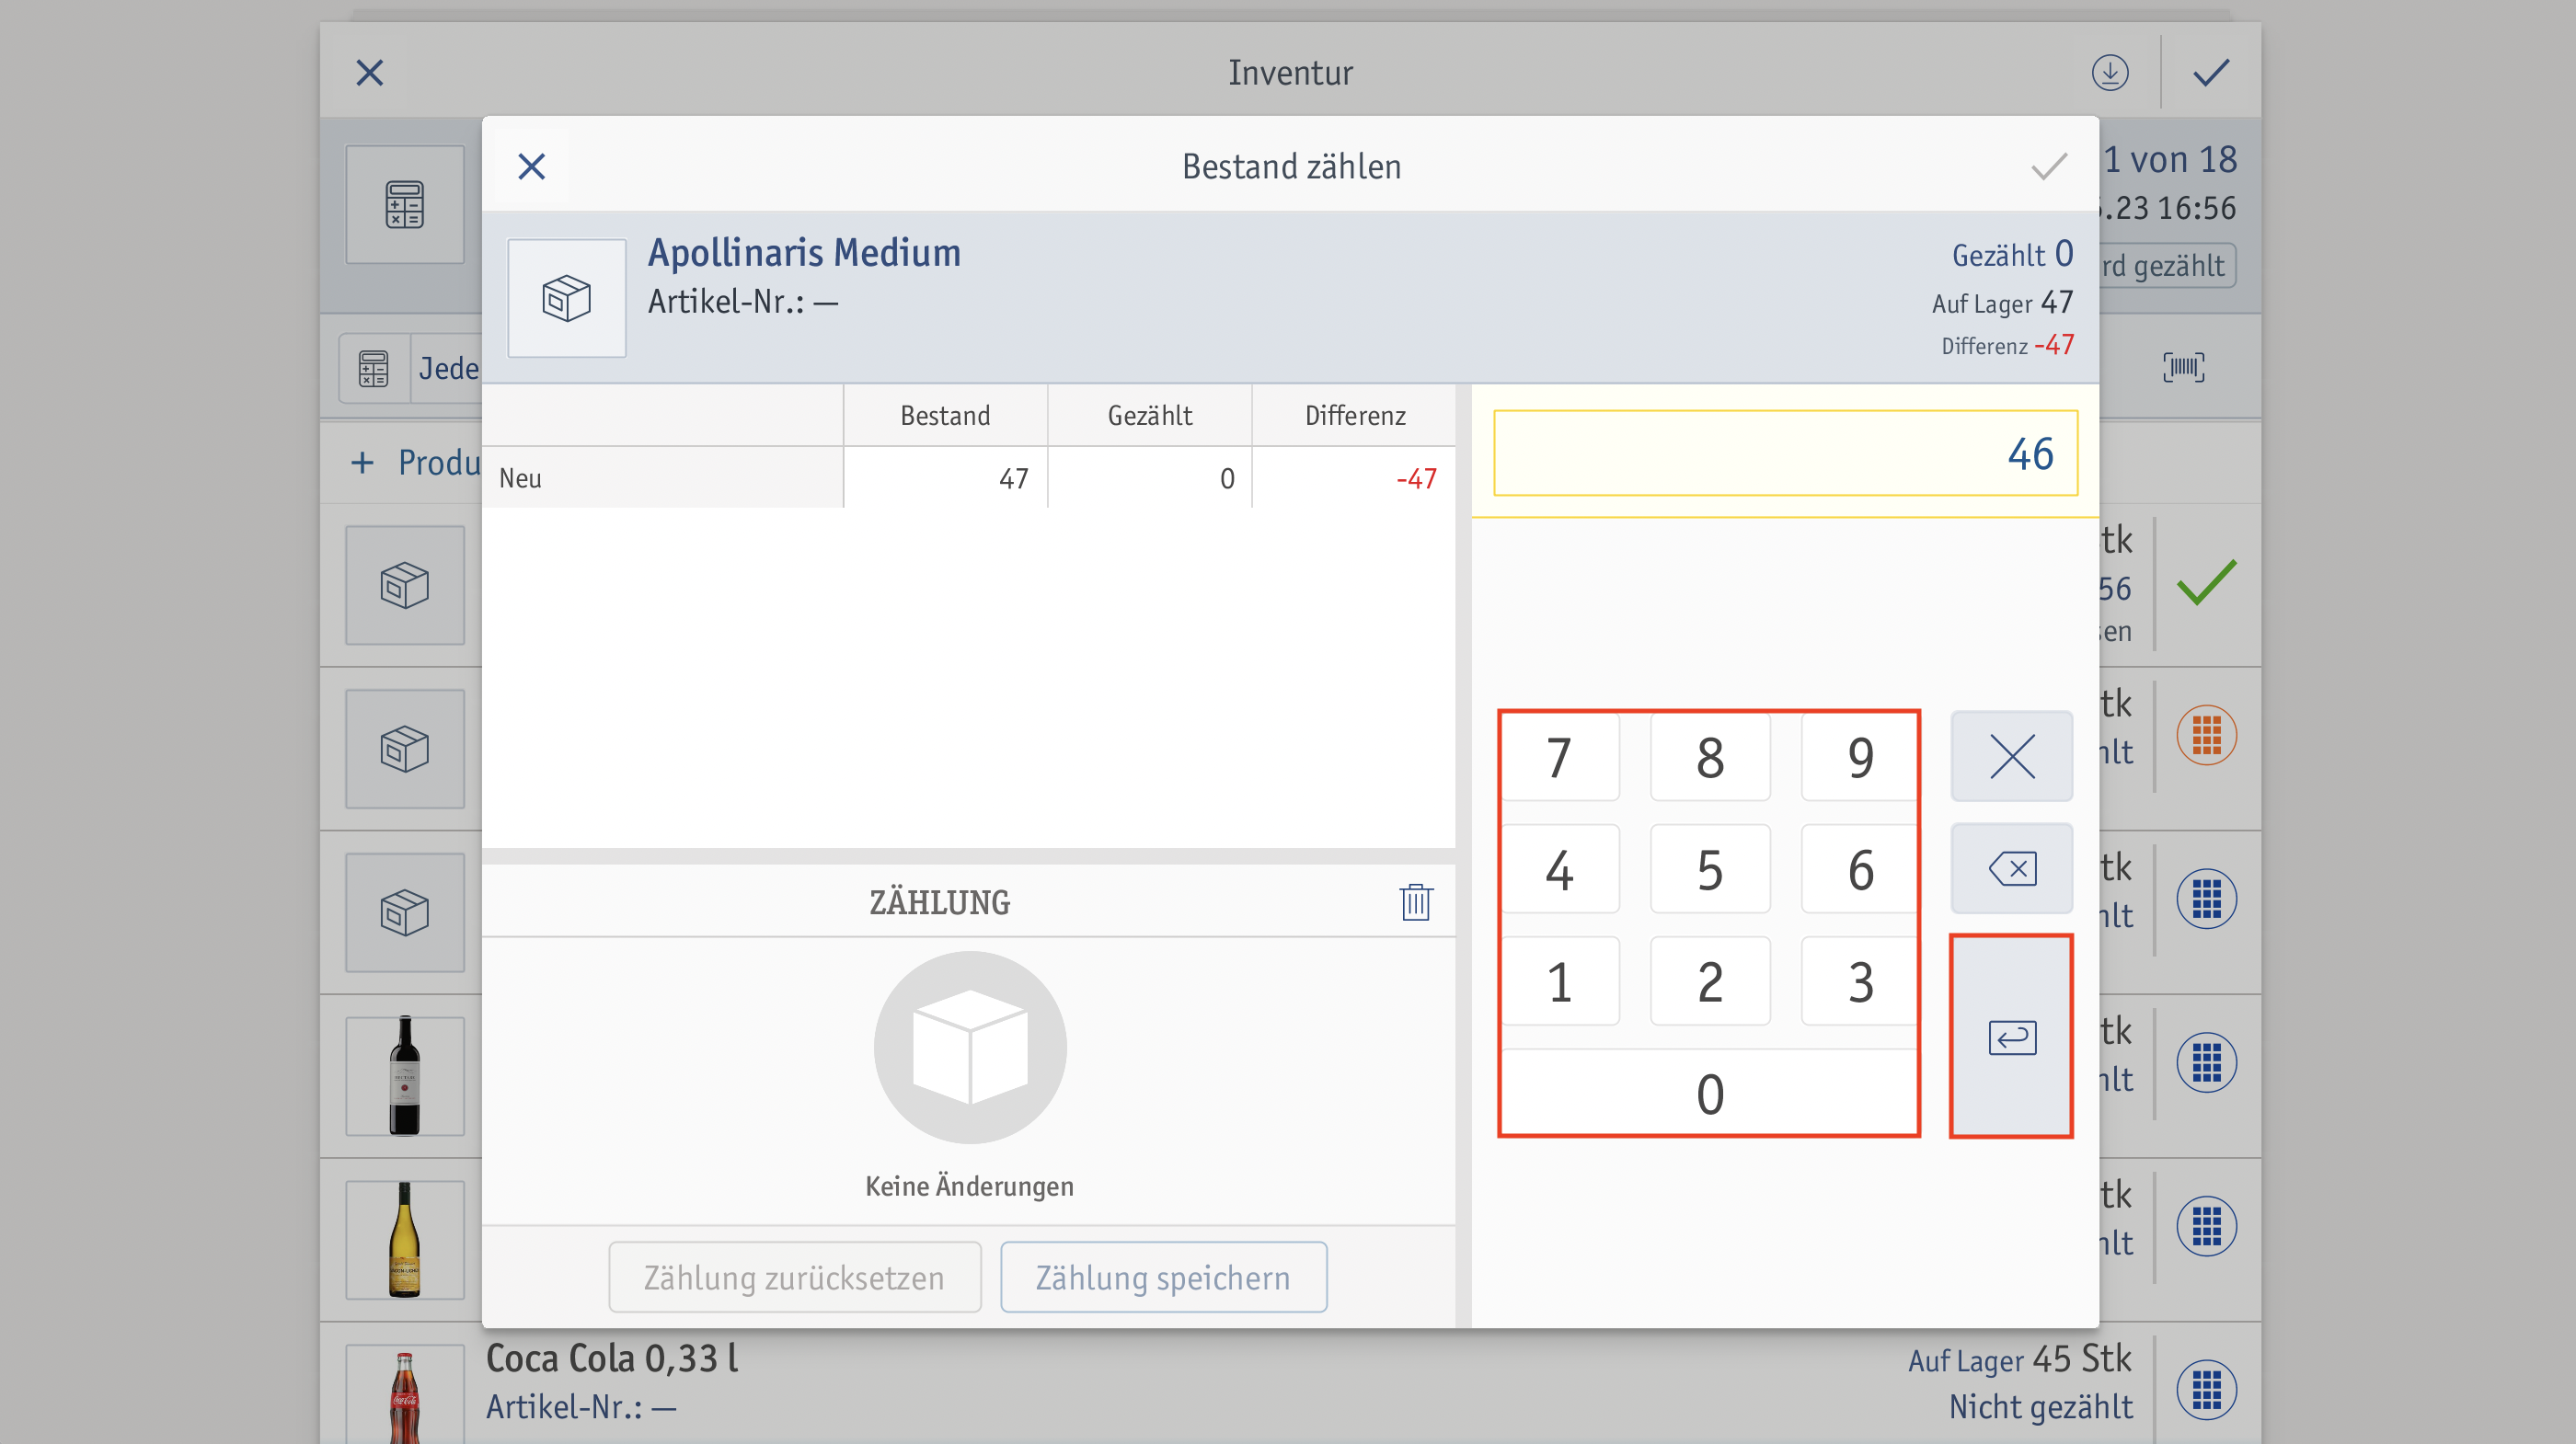Confirm the Inventur with the top checkmark
Screen dimensions: 2576x1444
pyautogui.click(x=2210, y=72)
